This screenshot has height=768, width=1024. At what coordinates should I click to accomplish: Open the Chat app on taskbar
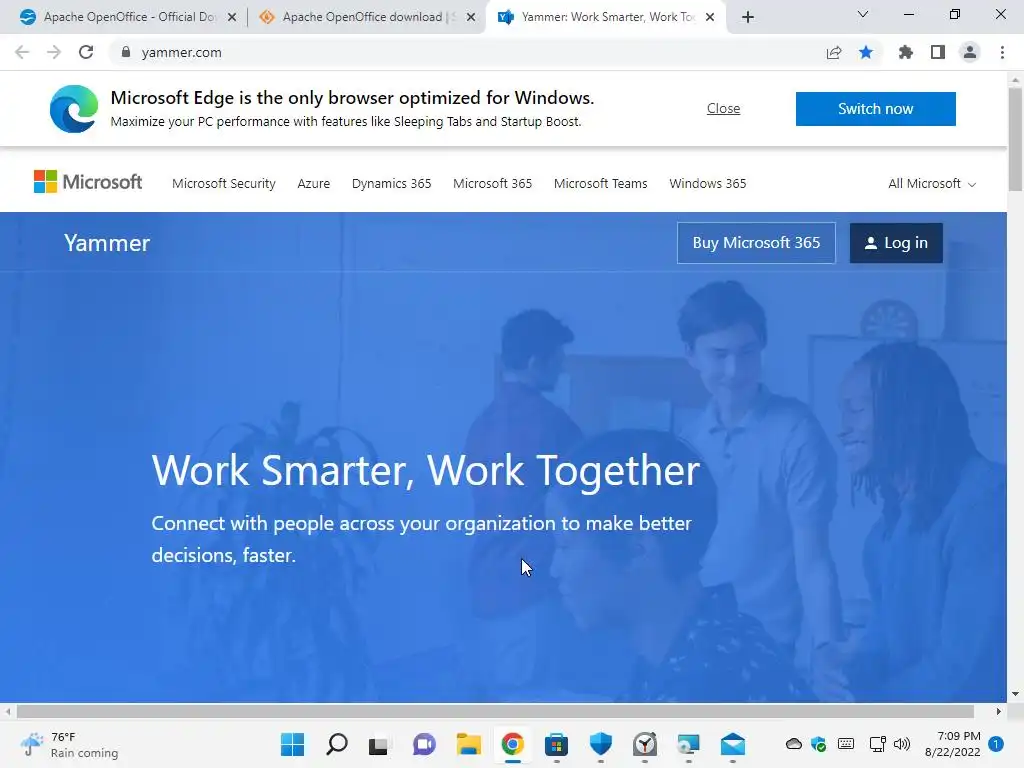[424, 744]
